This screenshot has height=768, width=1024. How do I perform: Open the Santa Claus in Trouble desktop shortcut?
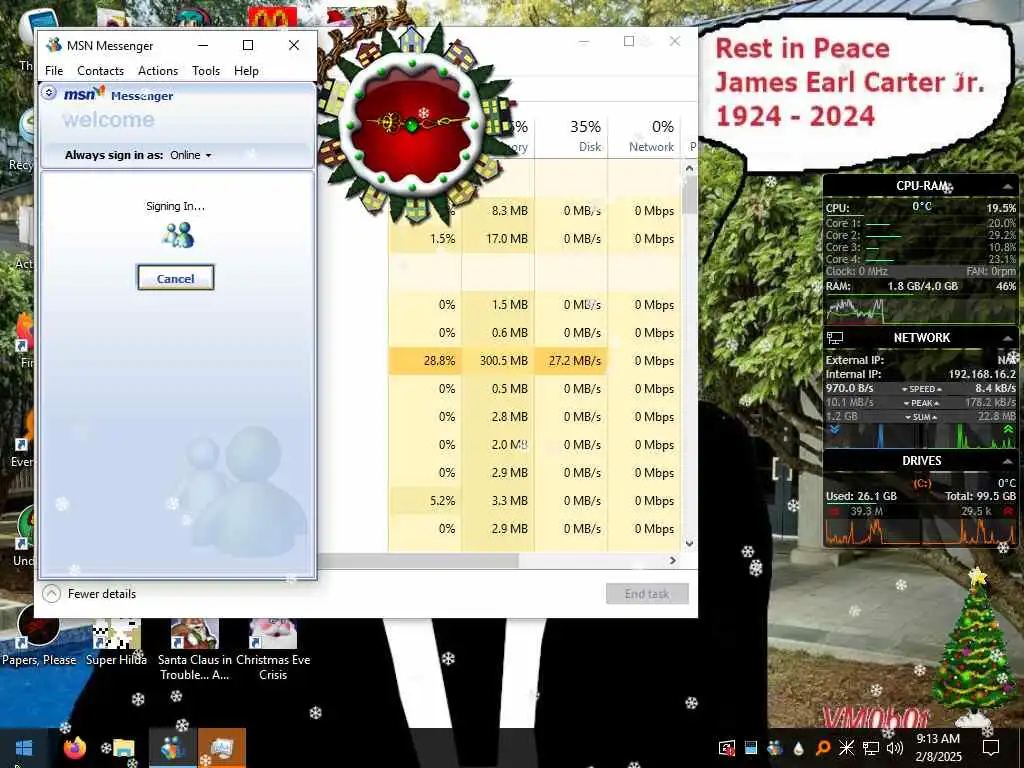click(195, 650)
